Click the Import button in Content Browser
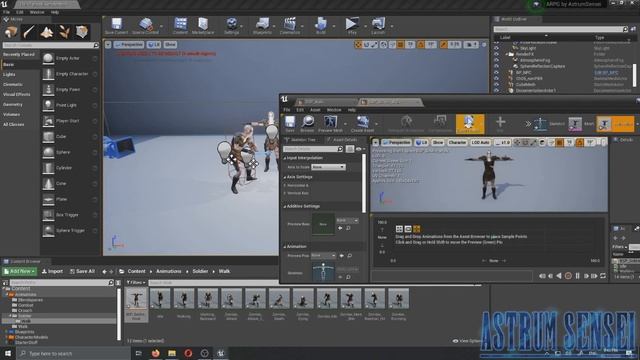The width and height of the screenshot is (640, 360). 53,271
